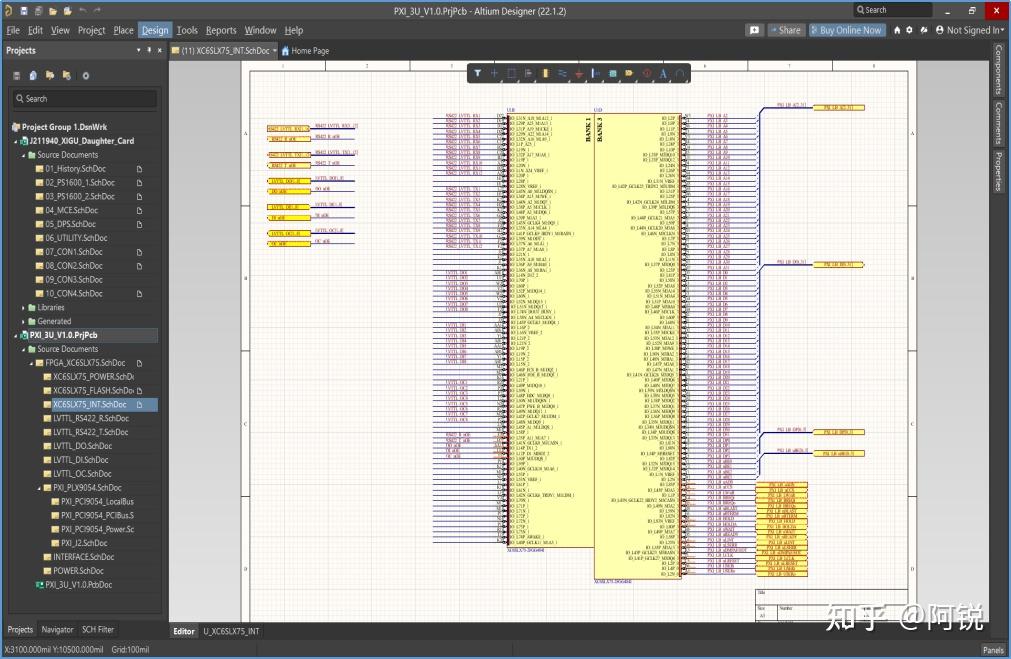Open LVTTL_DO.SchDoc in the project tree
Screen dimensions: 1011x659
click(82, 446)
